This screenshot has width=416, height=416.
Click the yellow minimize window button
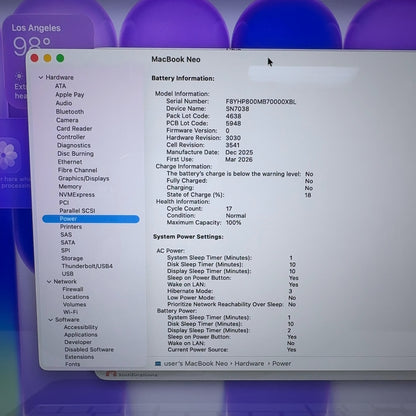47,58
